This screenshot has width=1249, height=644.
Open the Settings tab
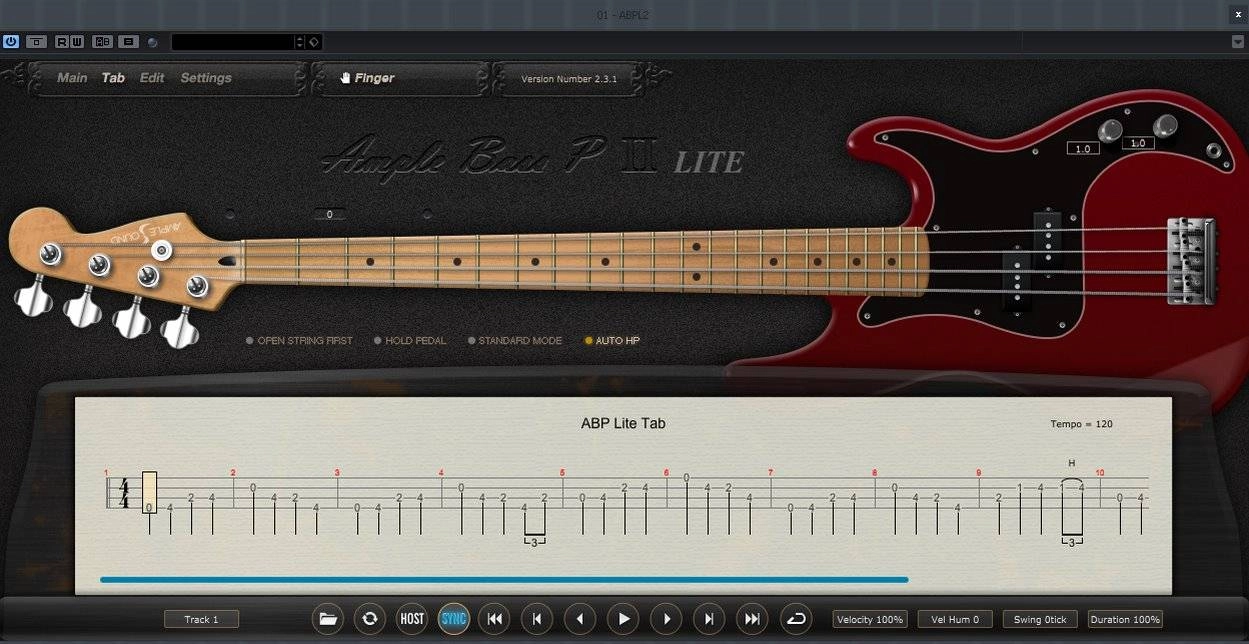(x=206, y=78)
